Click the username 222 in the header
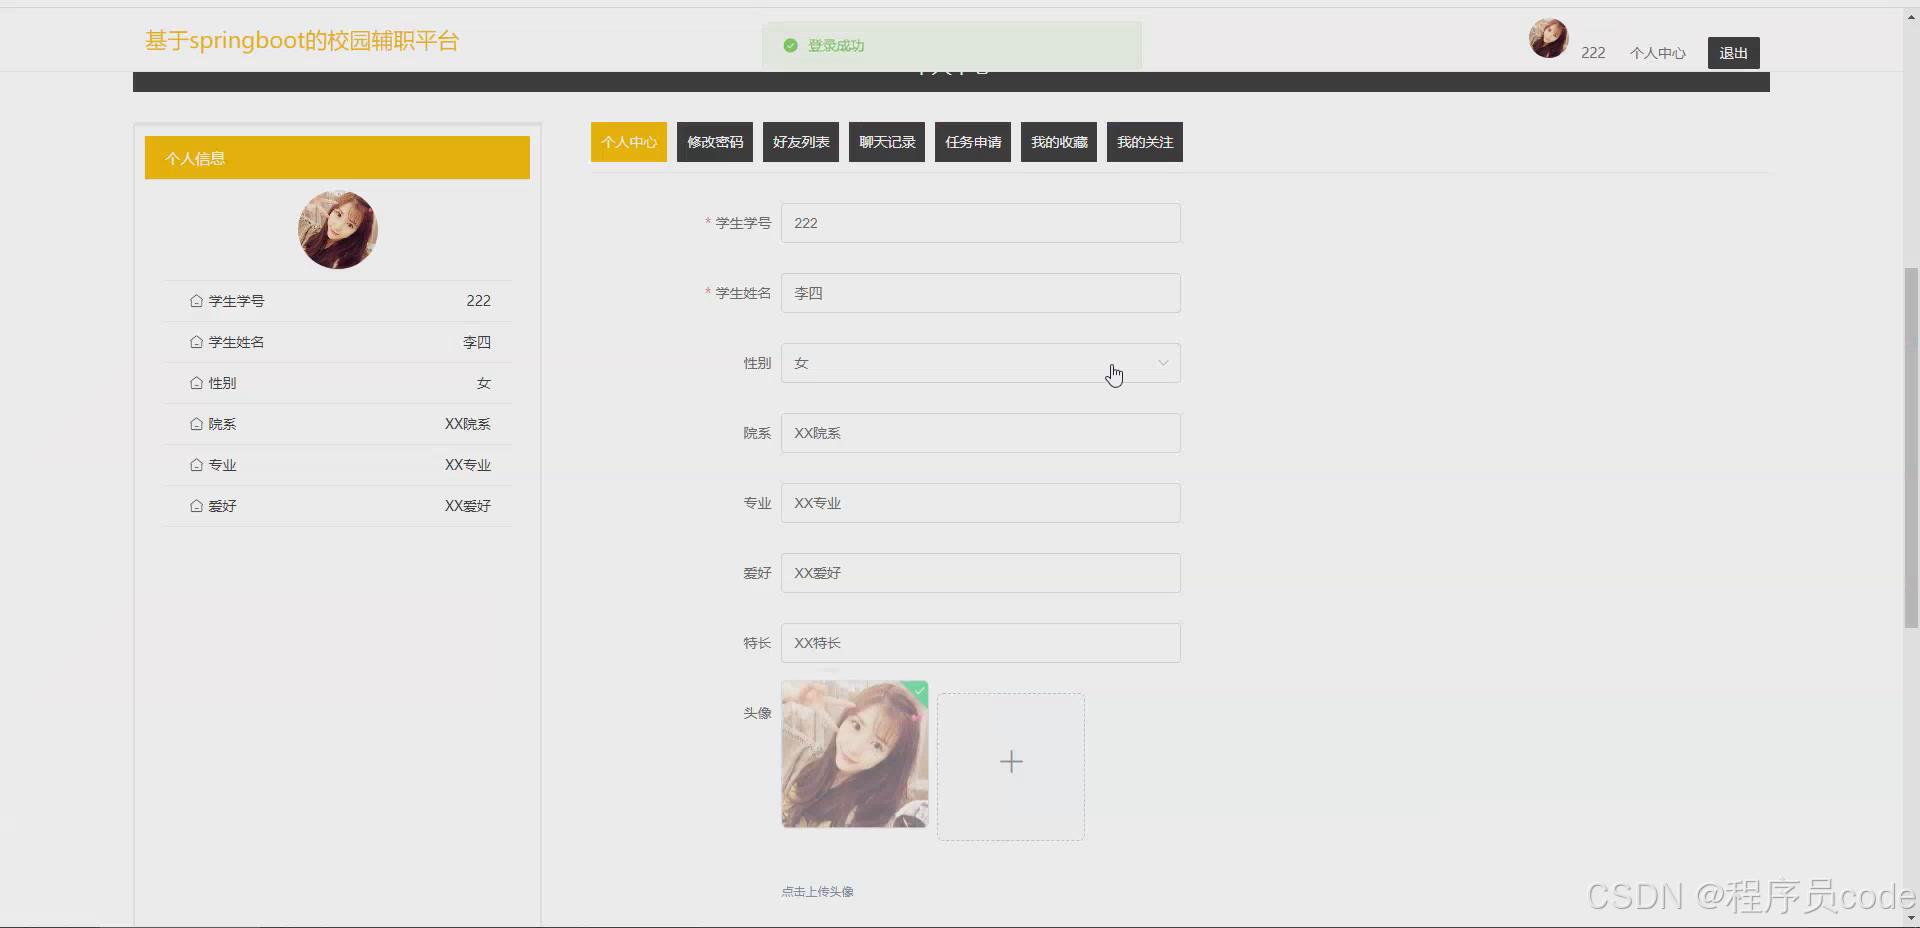The width and height of the screenshot is (1920, 928). point(1593,53)
